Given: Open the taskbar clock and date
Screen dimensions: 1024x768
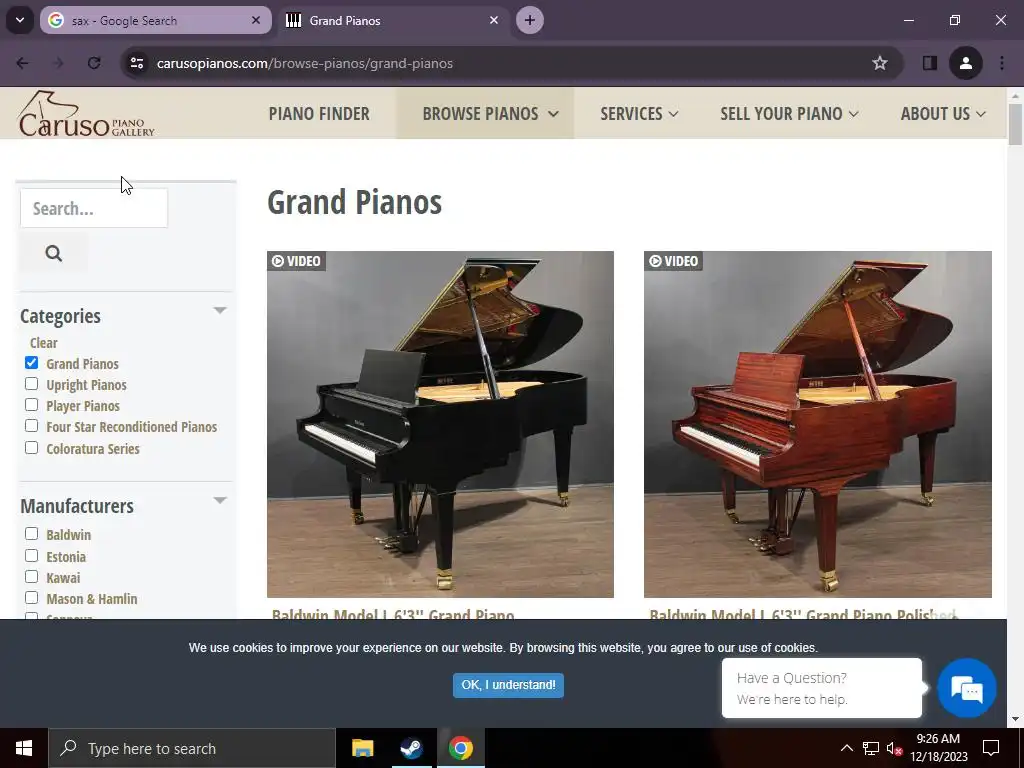Looking at the screenshot, I should [x=938, y=748].
